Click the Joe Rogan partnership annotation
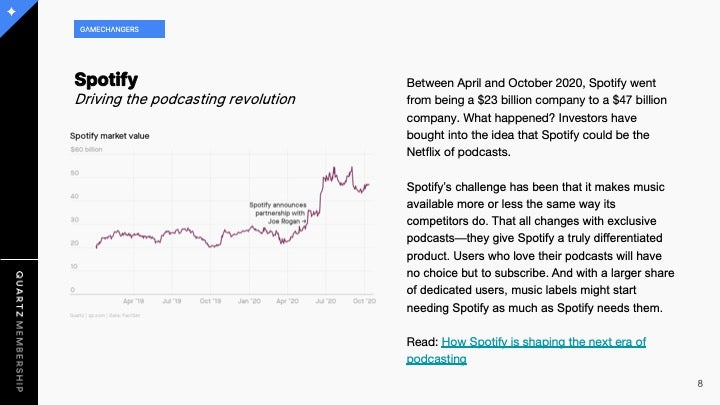 278,213
